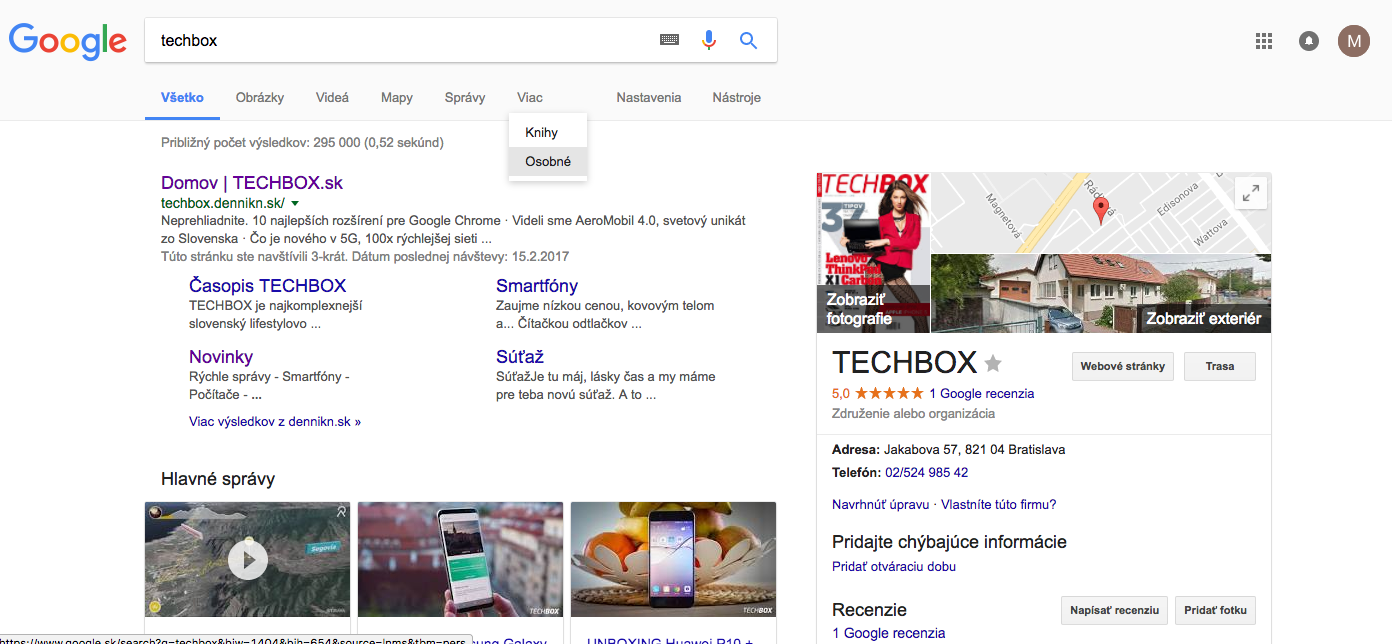Click the red map location pin
The height and width of the screenshot is (644, 1392).
pos(1101,210)
